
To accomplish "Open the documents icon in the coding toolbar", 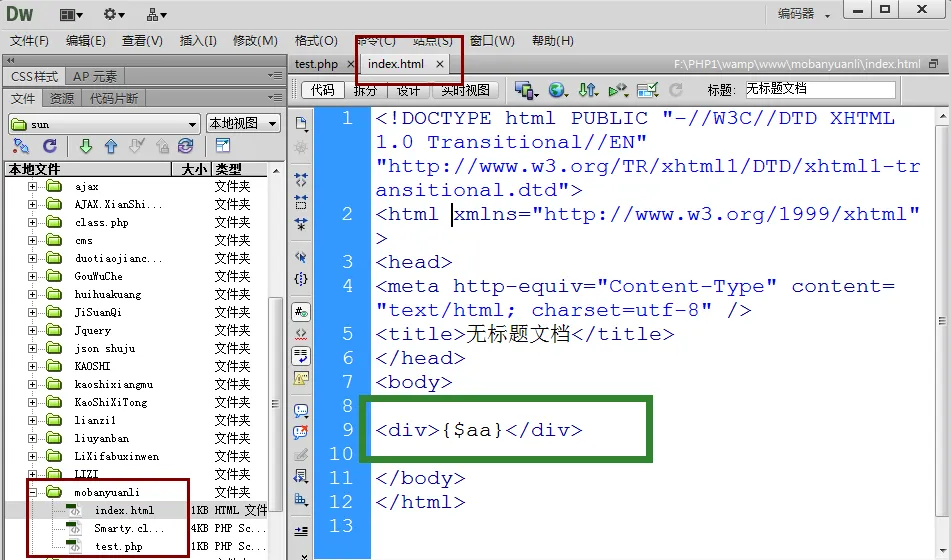I will click(x=301, y=124).
